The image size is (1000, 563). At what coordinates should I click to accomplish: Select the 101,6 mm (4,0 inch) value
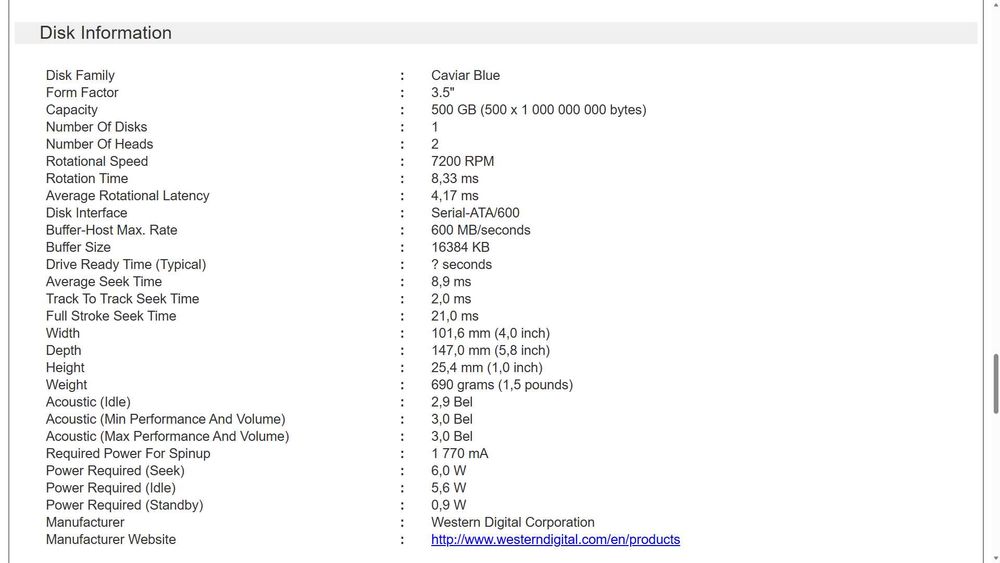tap(490, 333)
